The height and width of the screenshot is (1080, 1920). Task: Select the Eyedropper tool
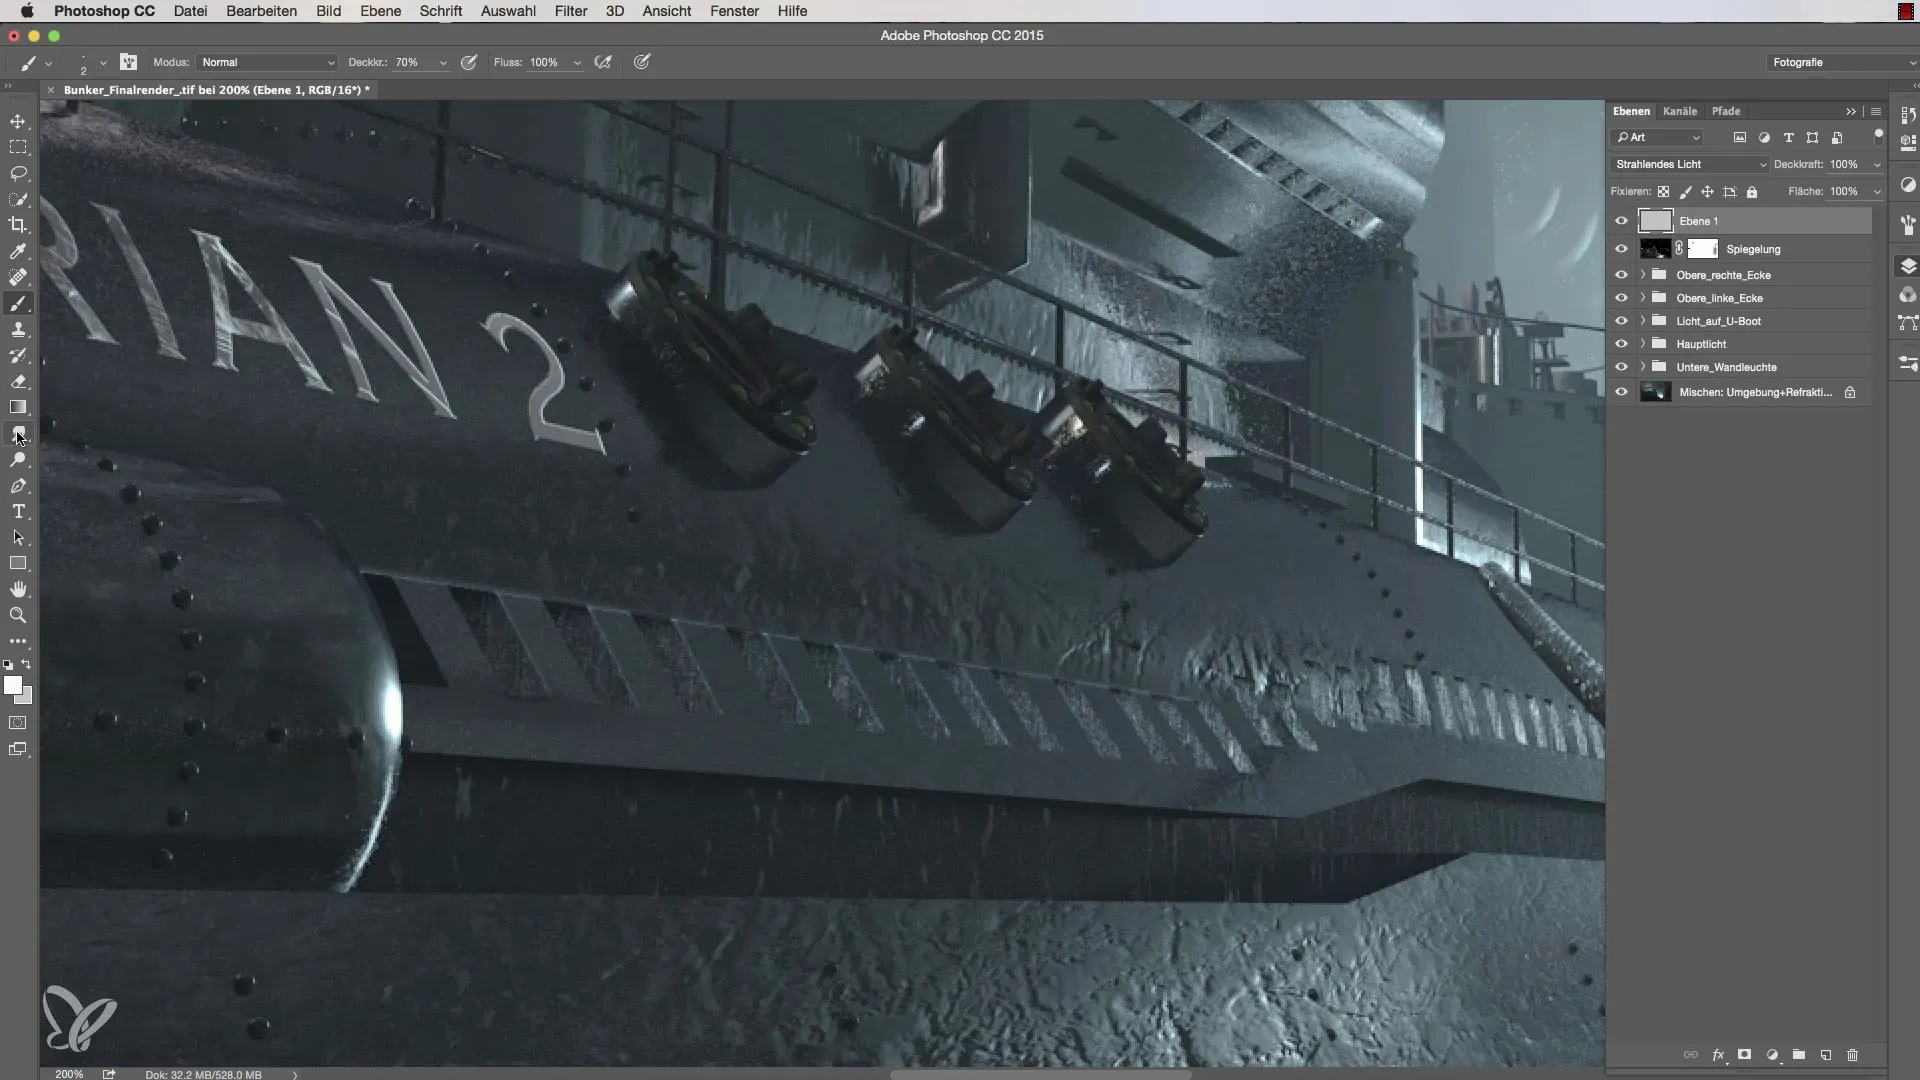(18, 251)
